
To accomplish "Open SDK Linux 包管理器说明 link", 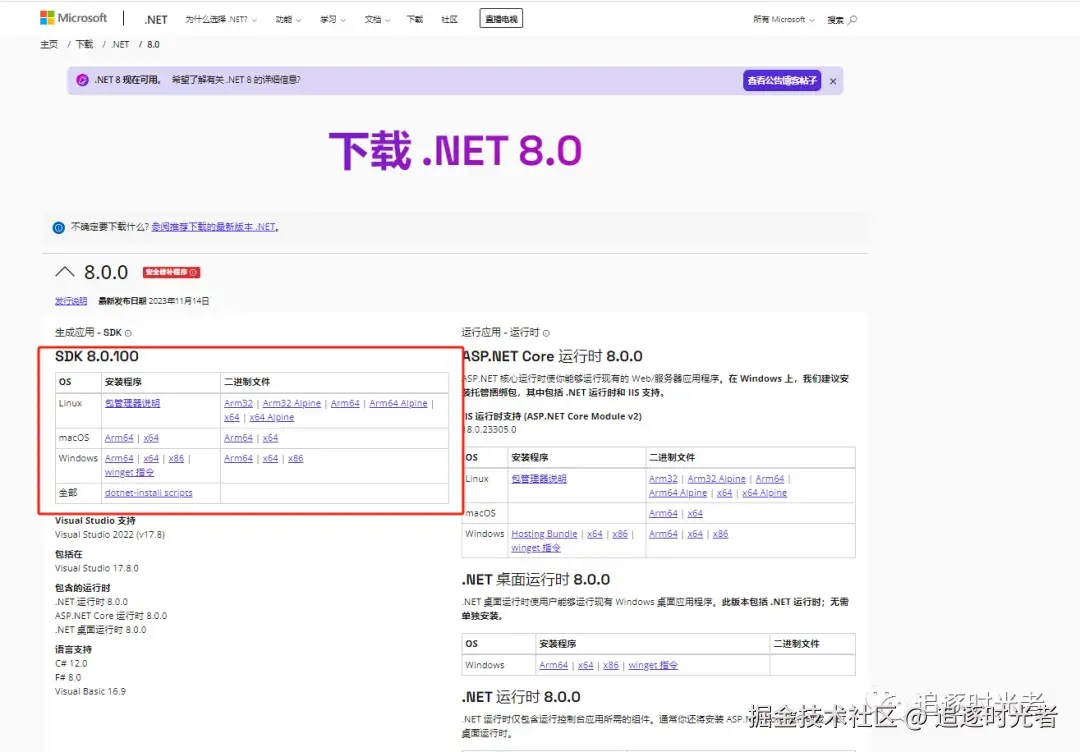I will pos(132,403).
